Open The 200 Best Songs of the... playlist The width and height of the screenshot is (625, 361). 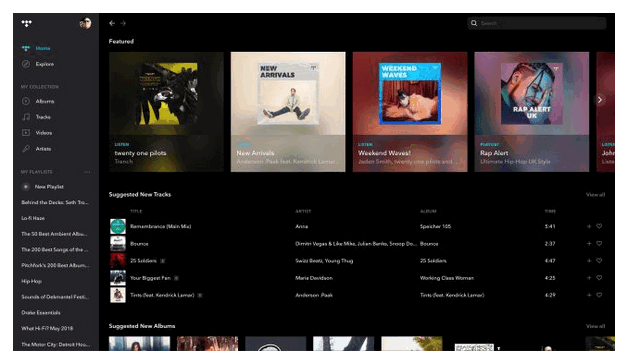pyautogui.click(x=55, y=249)
